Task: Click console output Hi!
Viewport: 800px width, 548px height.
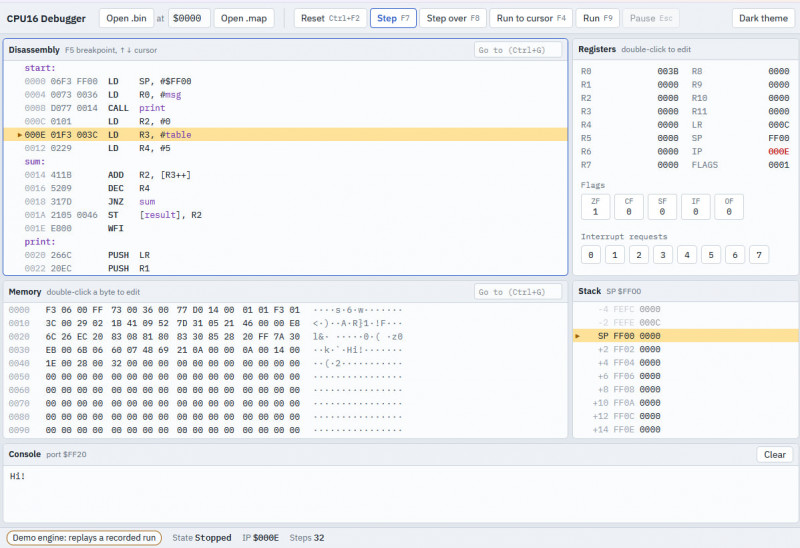Action: coord(17,476)
